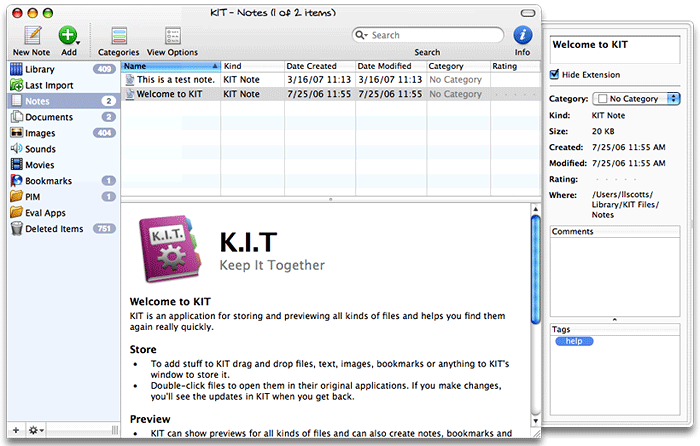Toggle the Info inspector button
Screen dimensions: 700x446
pos(522,35)
